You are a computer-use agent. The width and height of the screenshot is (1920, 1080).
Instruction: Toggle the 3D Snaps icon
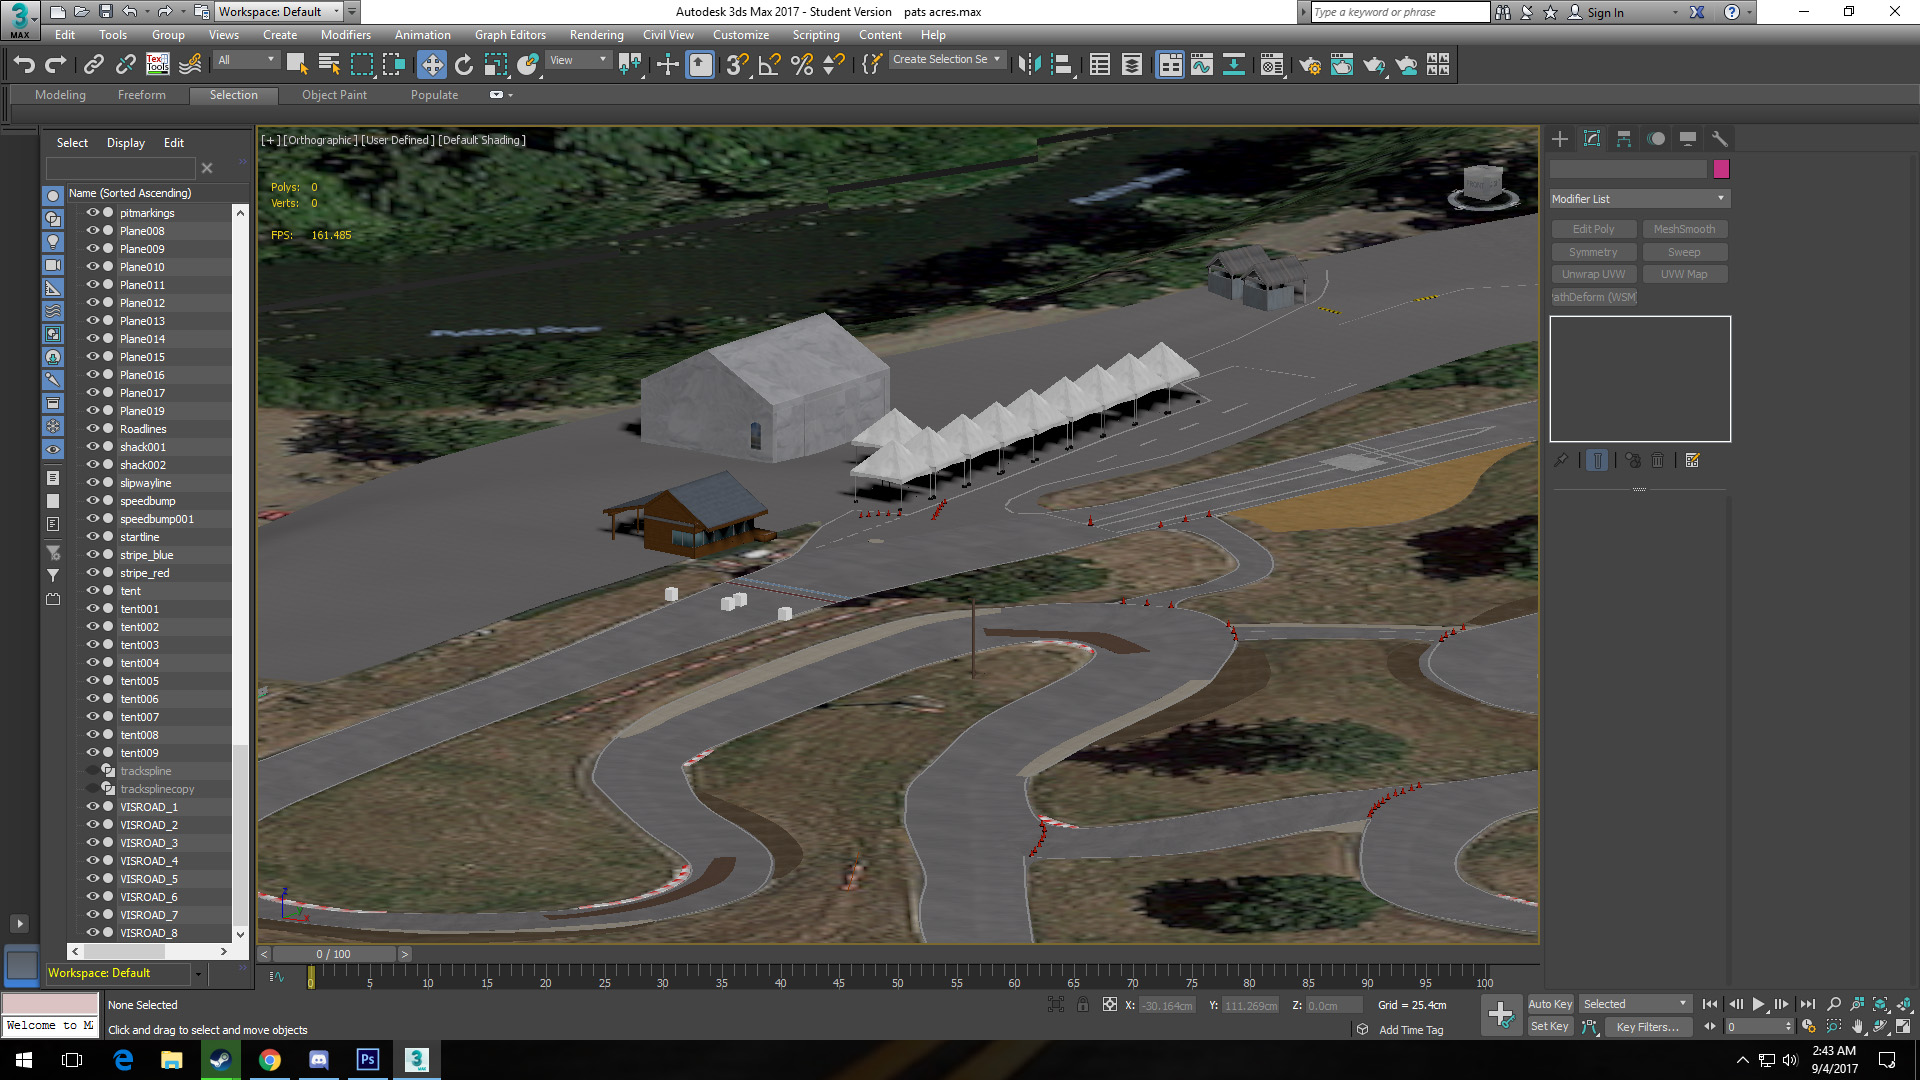[x=738, y=65]
